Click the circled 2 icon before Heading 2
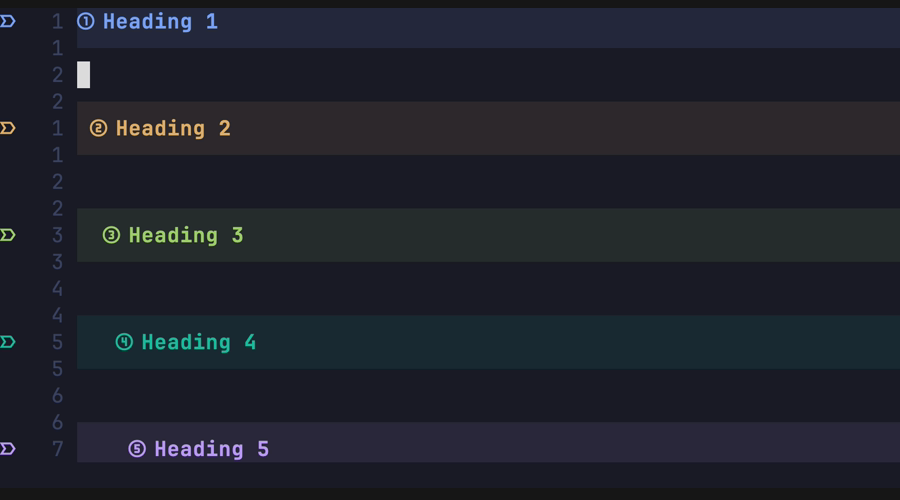The image size is (900, 500). pos(98,128)
